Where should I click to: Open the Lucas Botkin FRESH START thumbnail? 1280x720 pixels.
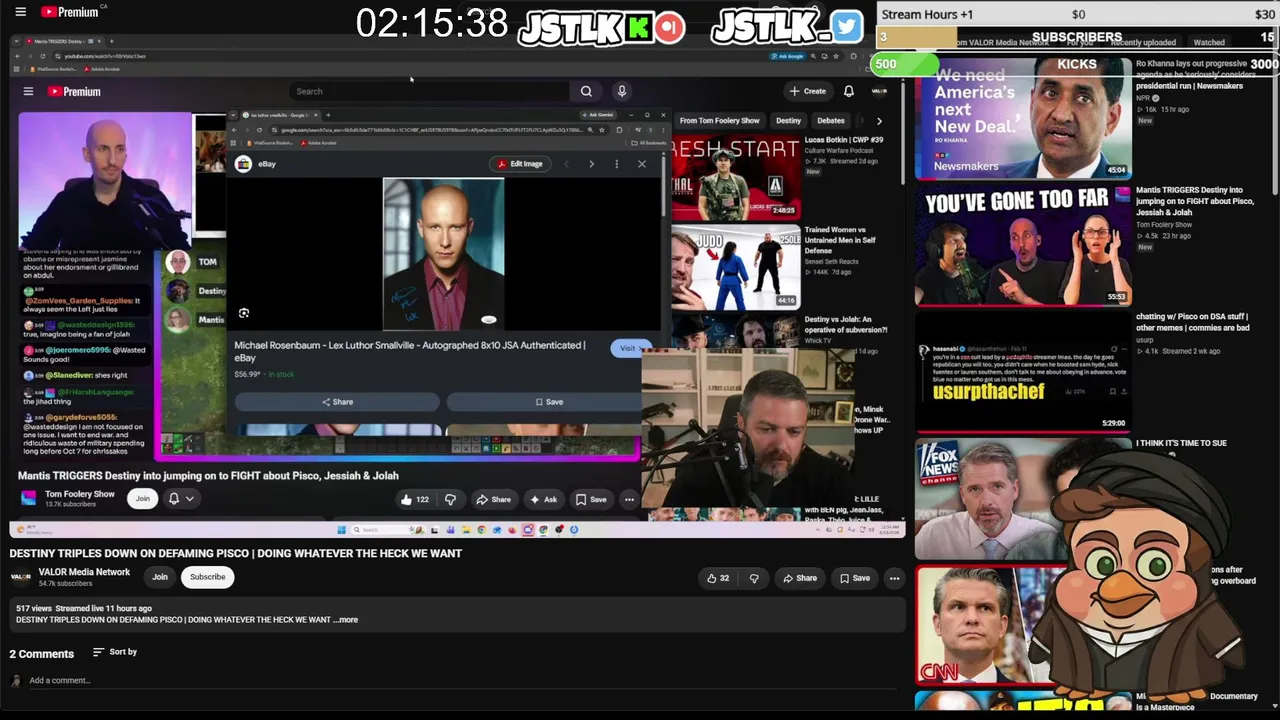point(735,178)
